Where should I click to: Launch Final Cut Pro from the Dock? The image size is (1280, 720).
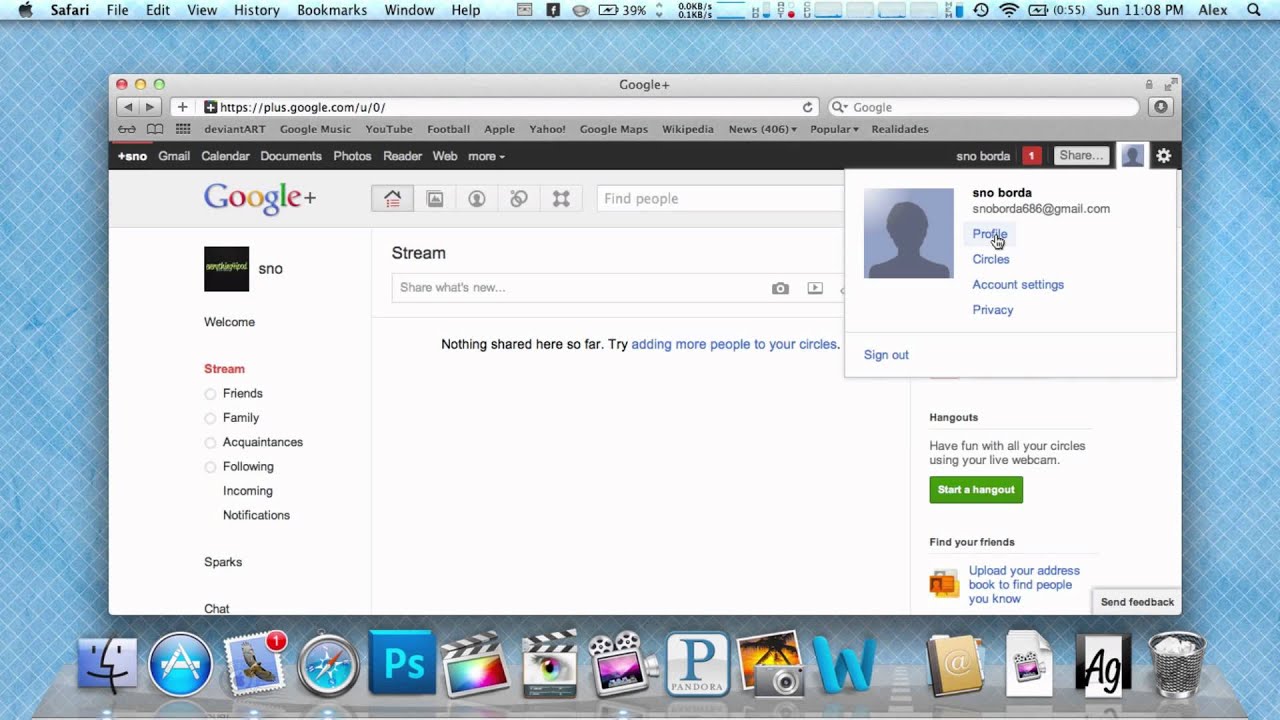(x=474, y=663)
